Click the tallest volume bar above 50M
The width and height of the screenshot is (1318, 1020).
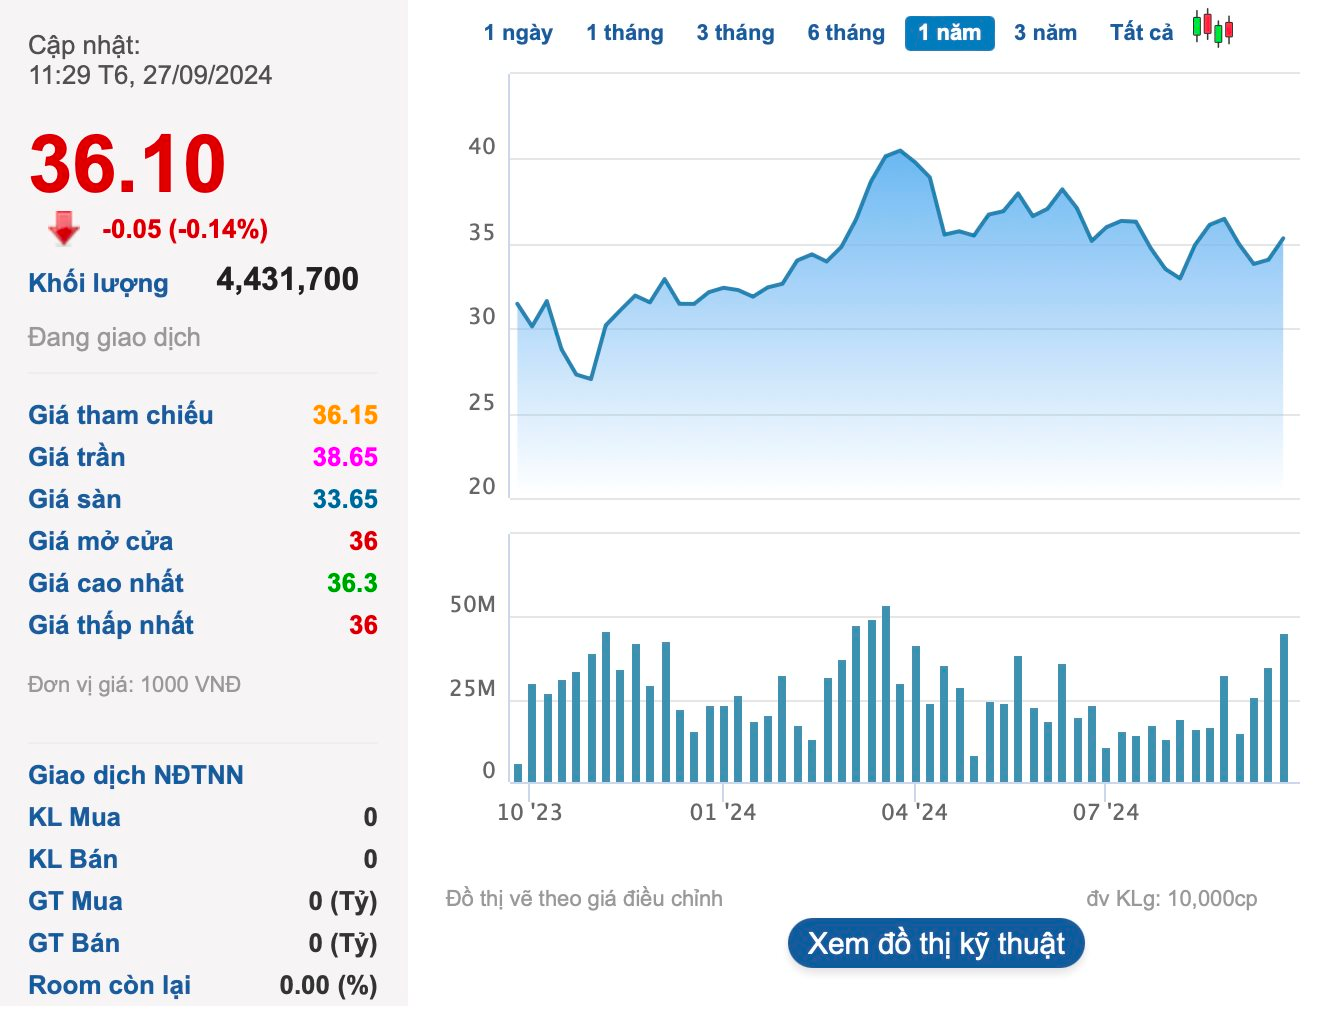tap(886, 694)
